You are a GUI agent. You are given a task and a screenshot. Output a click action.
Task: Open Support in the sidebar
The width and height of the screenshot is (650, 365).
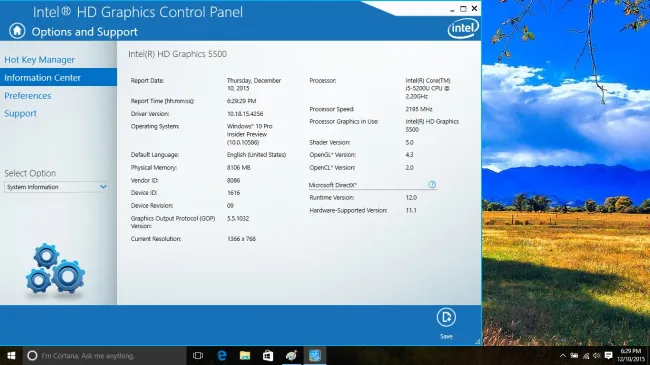pos(20,114)
